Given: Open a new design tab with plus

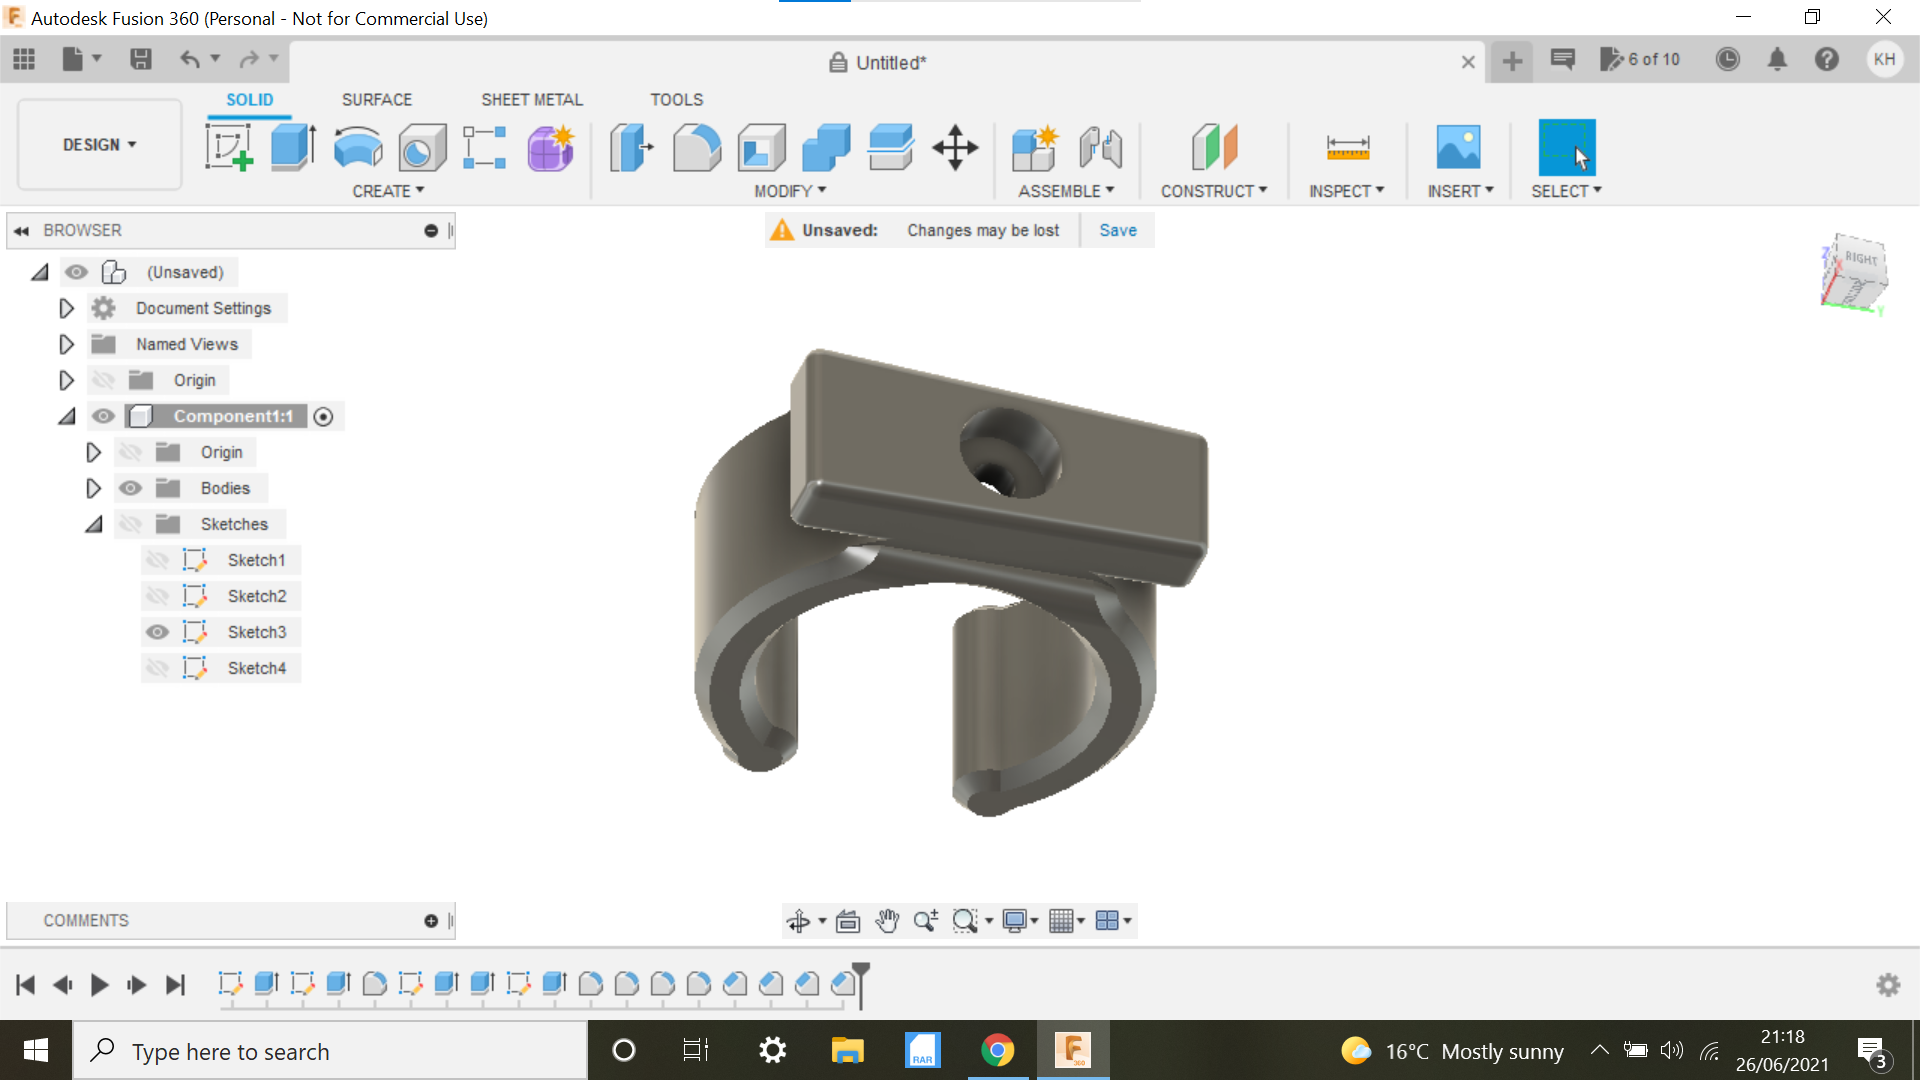Looking at the screenshot, I should (1512, 62).
